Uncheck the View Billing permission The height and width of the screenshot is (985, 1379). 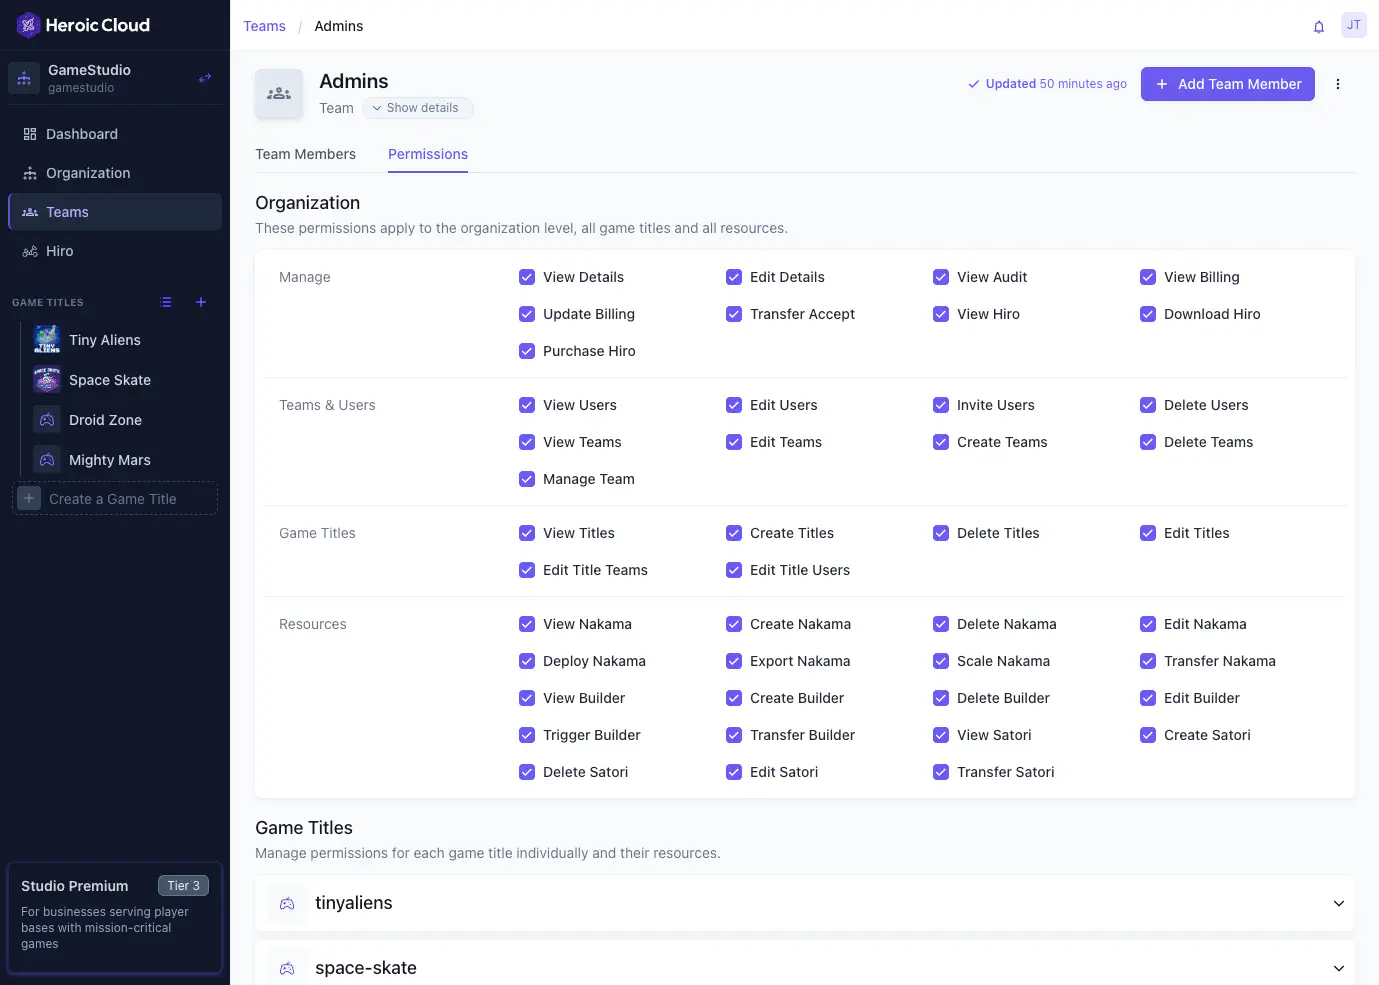[1147, 277]
